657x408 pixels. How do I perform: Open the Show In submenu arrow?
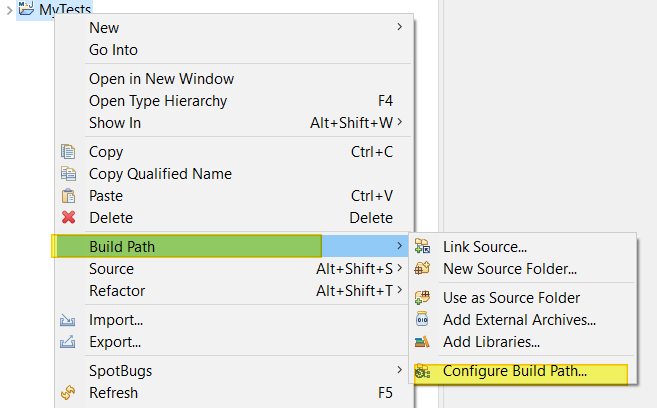400,123
